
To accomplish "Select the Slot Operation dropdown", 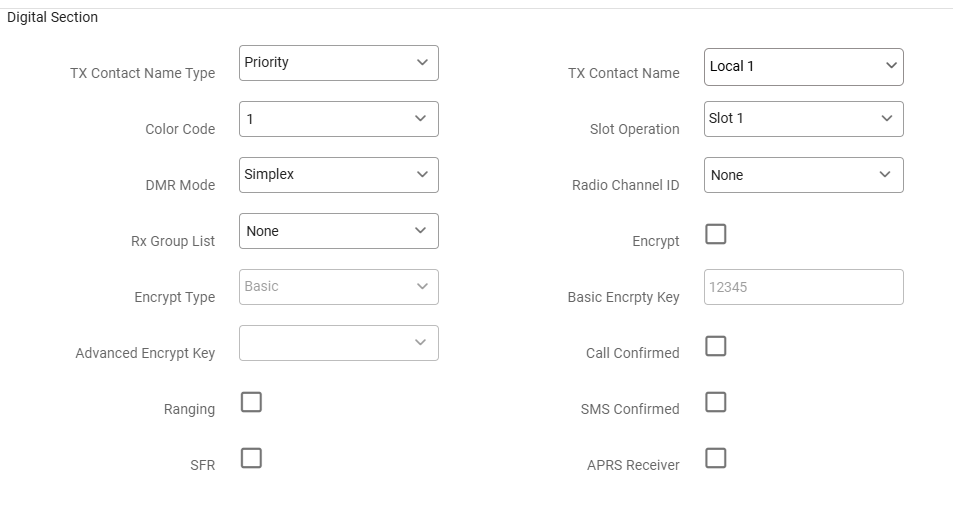I will click(803, 119).
